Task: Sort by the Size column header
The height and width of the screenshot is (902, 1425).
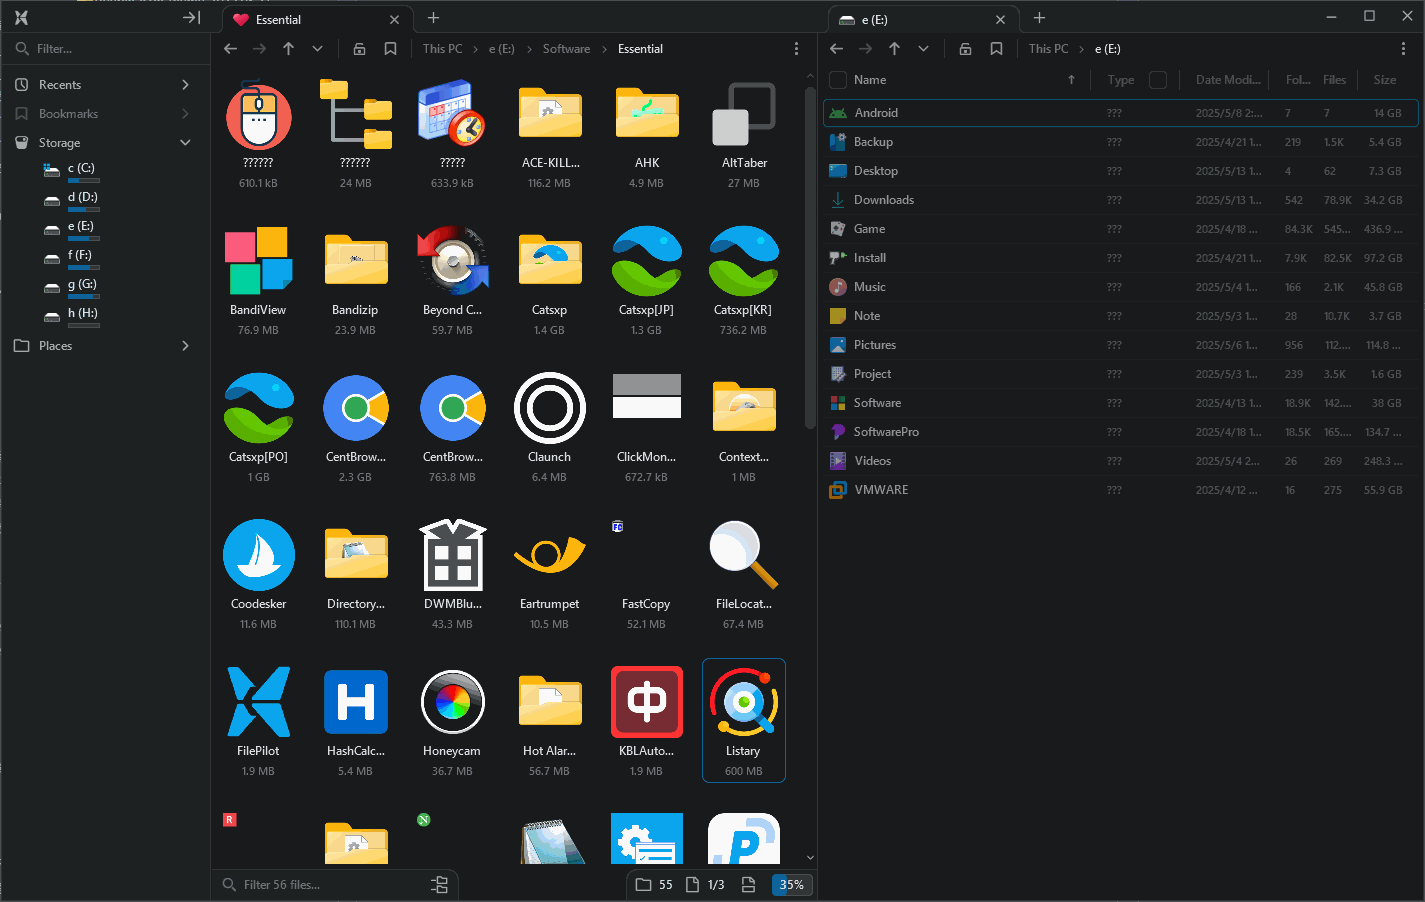Action: click(x=1385, y=80)
